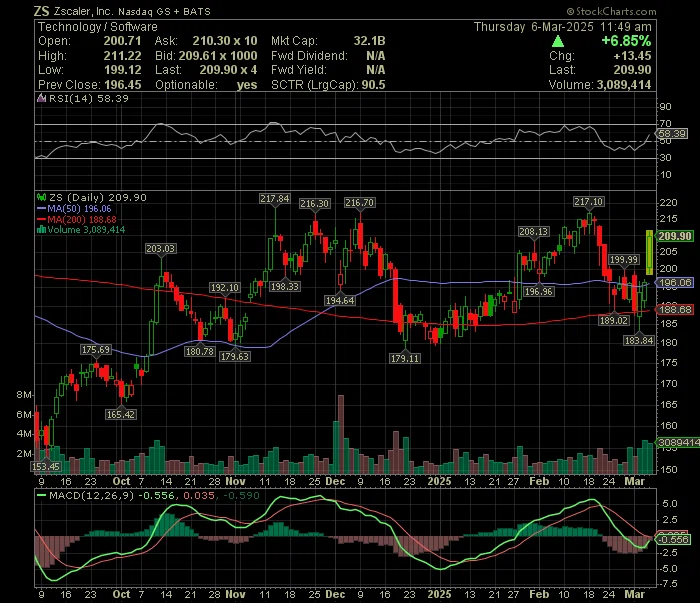700x603 pixels.
Task: Click the MACD(12,26,9) indicator label
Action: pyautogui.click(x=92, y=495)
